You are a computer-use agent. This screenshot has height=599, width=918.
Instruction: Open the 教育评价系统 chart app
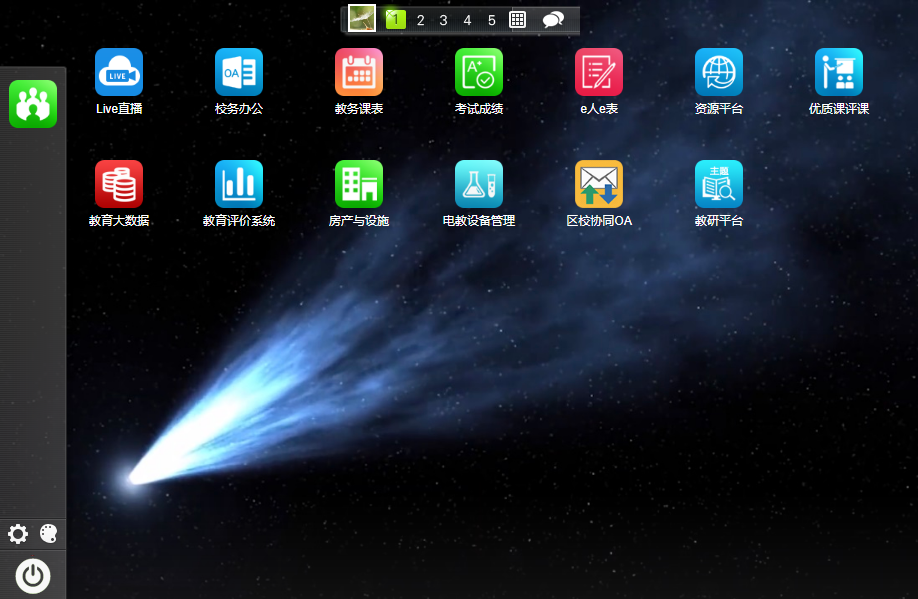(x=239, y=184)
